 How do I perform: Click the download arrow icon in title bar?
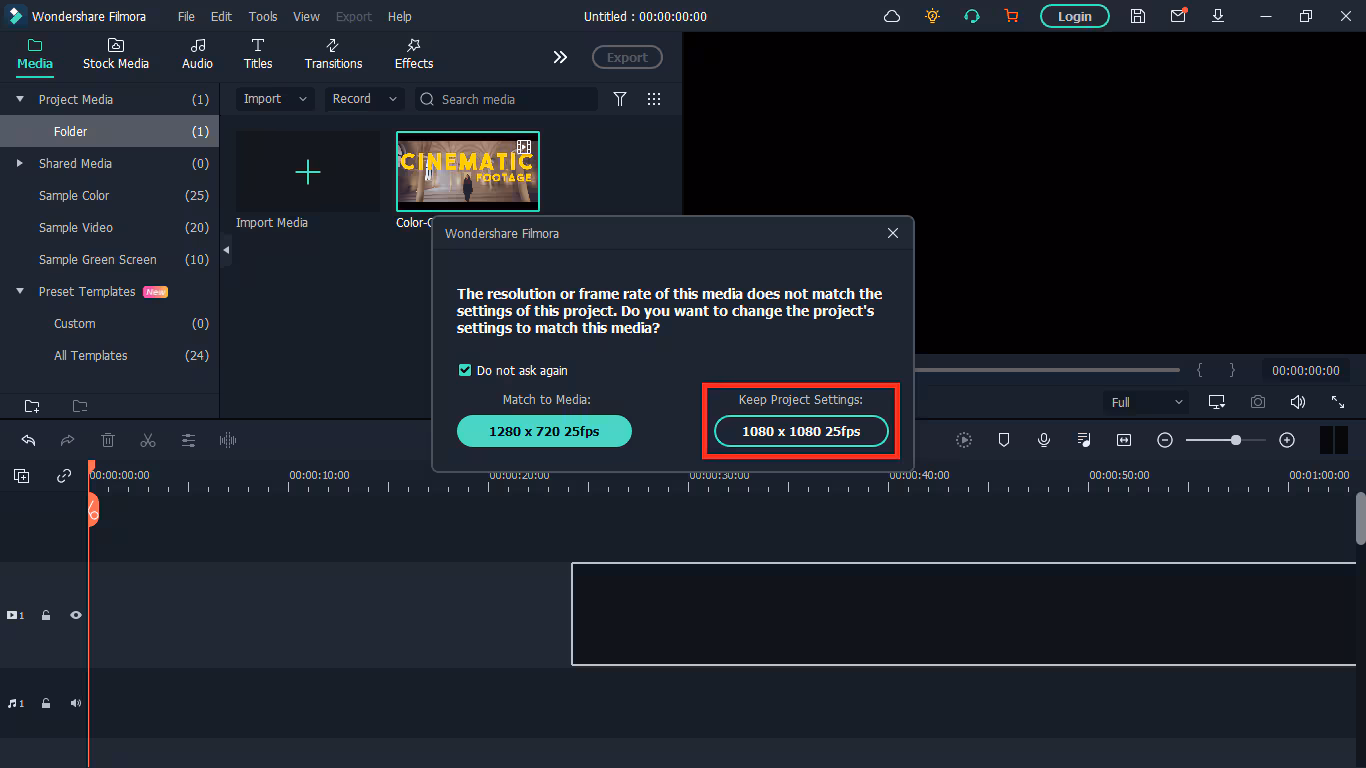[1218, 16]
